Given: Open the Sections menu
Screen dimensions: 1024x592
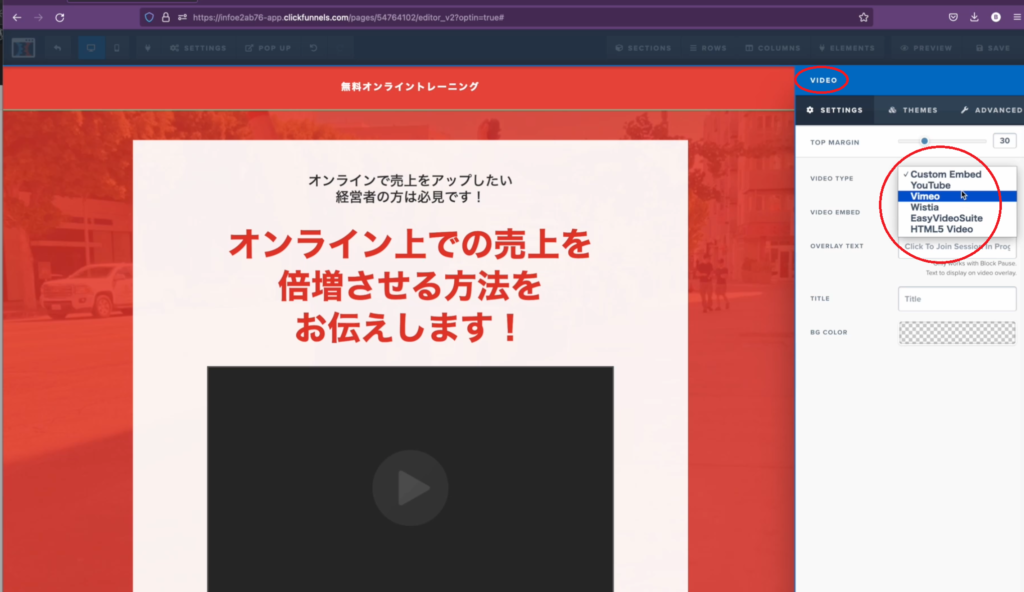Looking at the screenshot, I should click(x=643, y=48).
